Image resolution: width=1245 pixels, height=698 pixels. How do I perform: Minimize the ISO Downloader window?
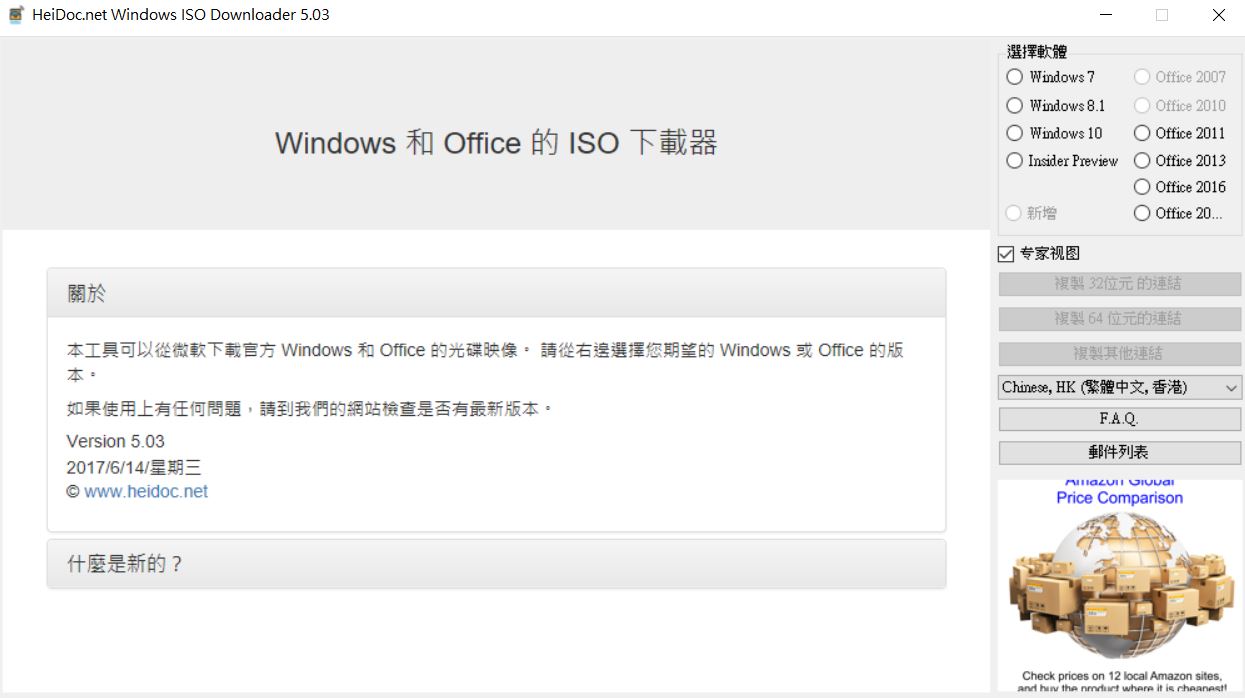1105,15
